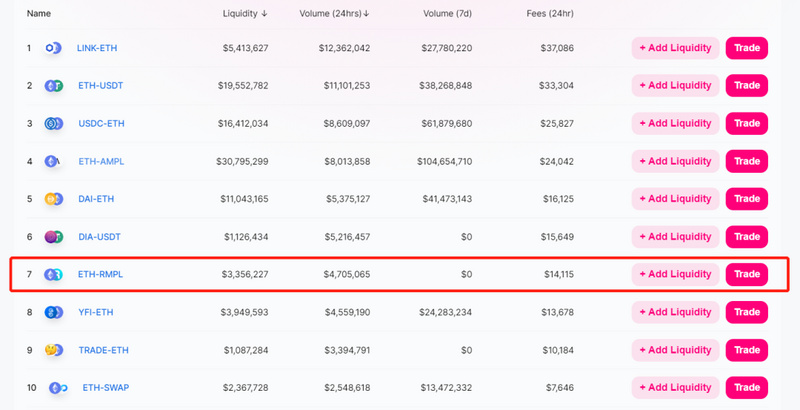Add Liquidity to the DAI-ETH pool
Screen dimensions: 800x410
click(x=675, y=199)
